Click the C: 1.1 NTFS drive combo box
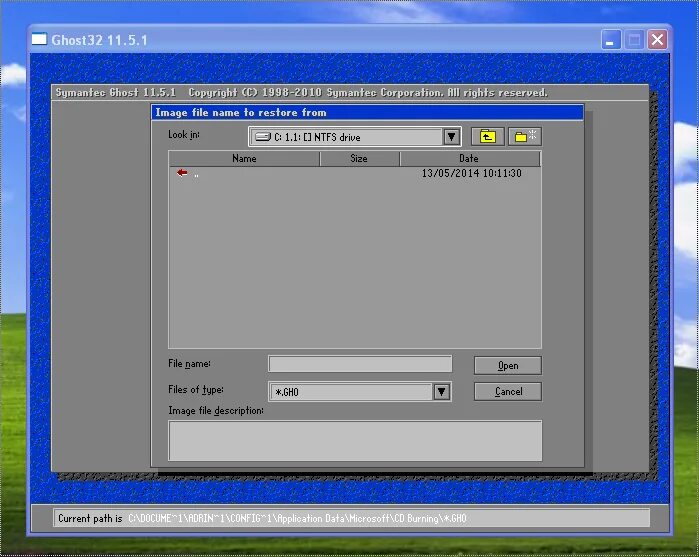Viewport: 699px width, 557px height. (354, 137)
